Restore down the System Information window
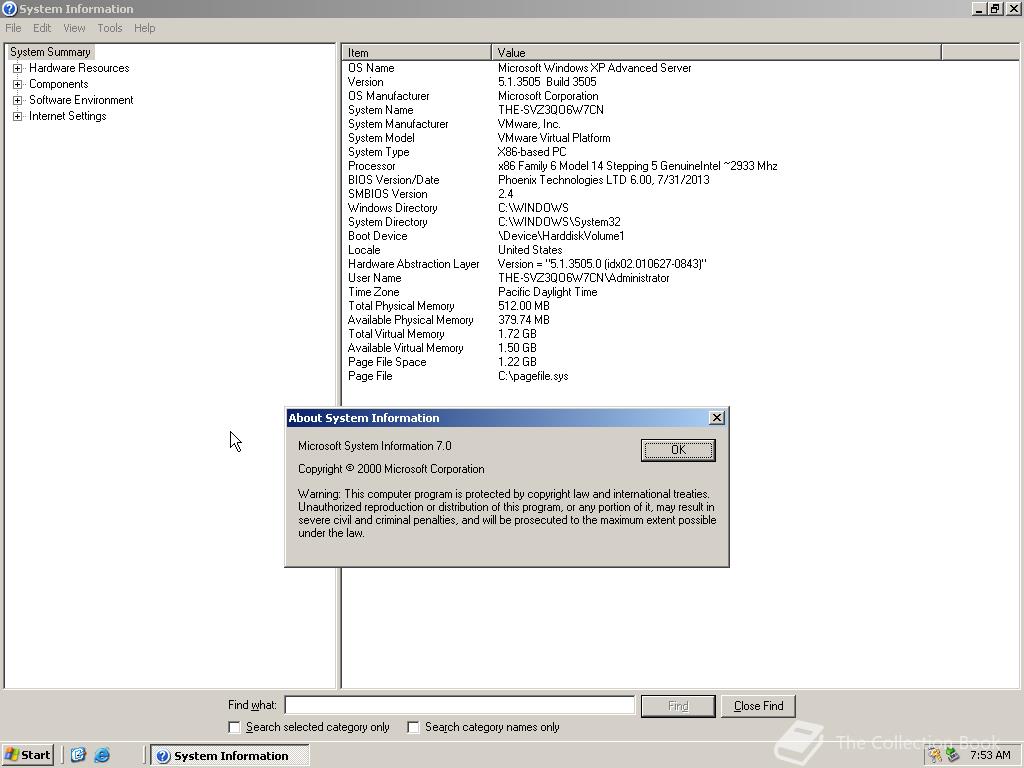Viewport: 1024px width, 768px height. coord(995,8)
